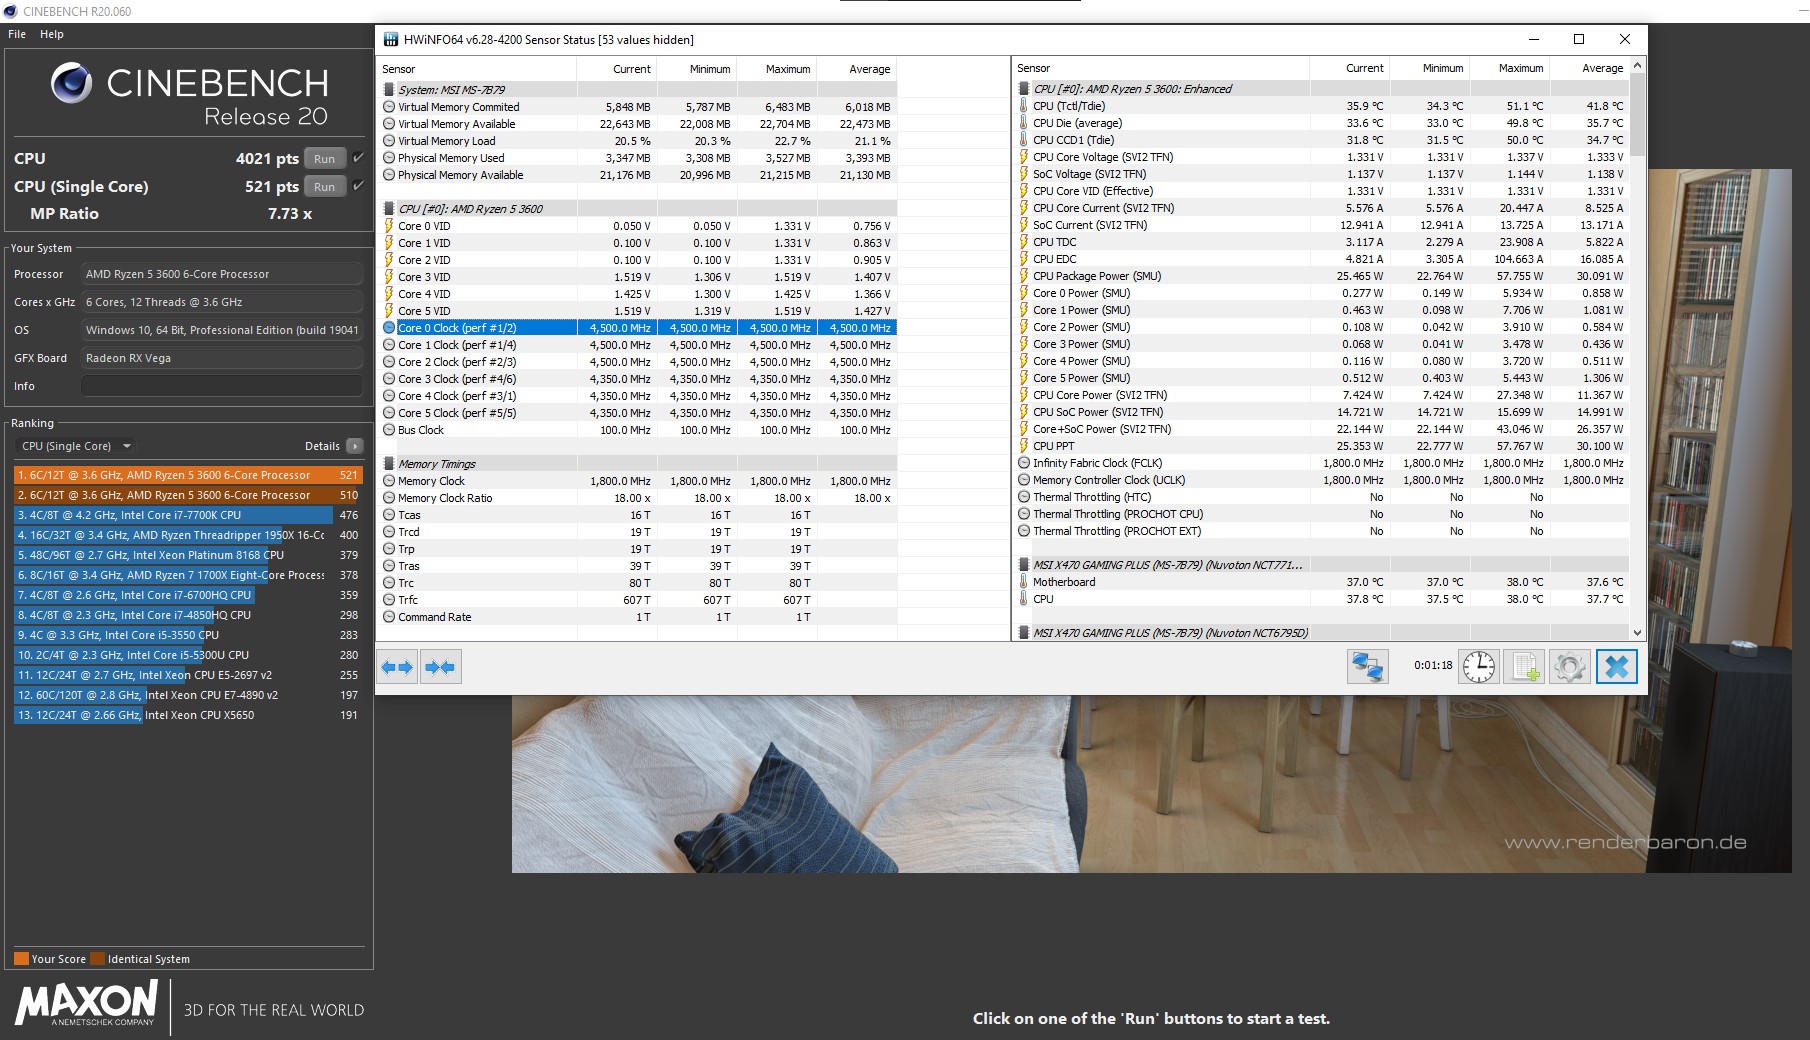This screenshot has height=1040, width=1810.
Task: Click the Processor field showing AMD Ryzen 5 3600
Action: [222, 274]
